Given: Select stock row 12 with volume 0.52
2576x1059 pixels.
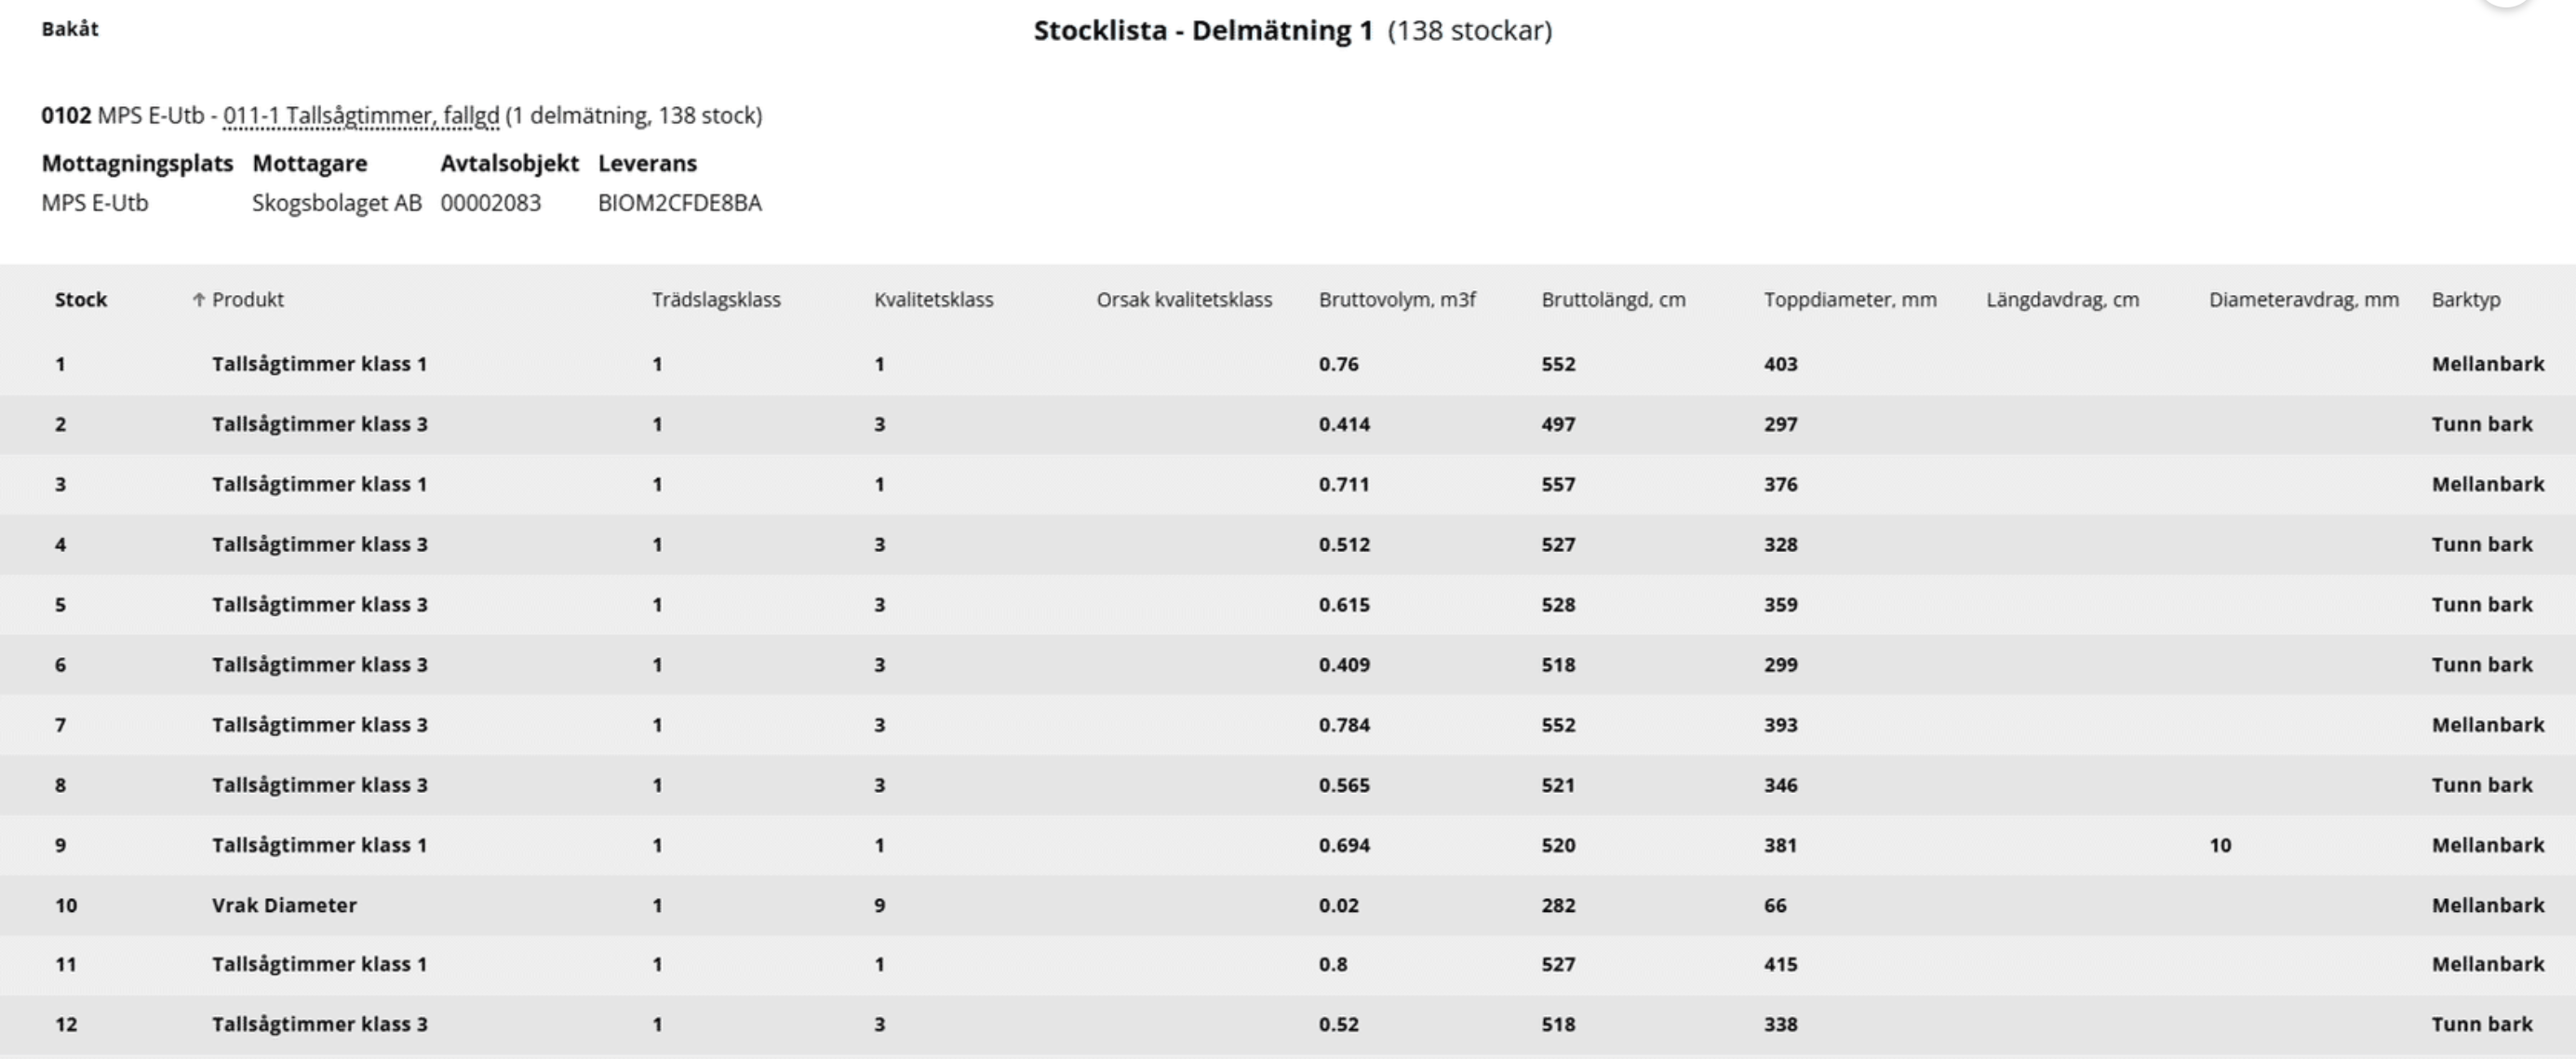Looking at the screenshot, I should pyautogui.click(x=1288, y=1025).
